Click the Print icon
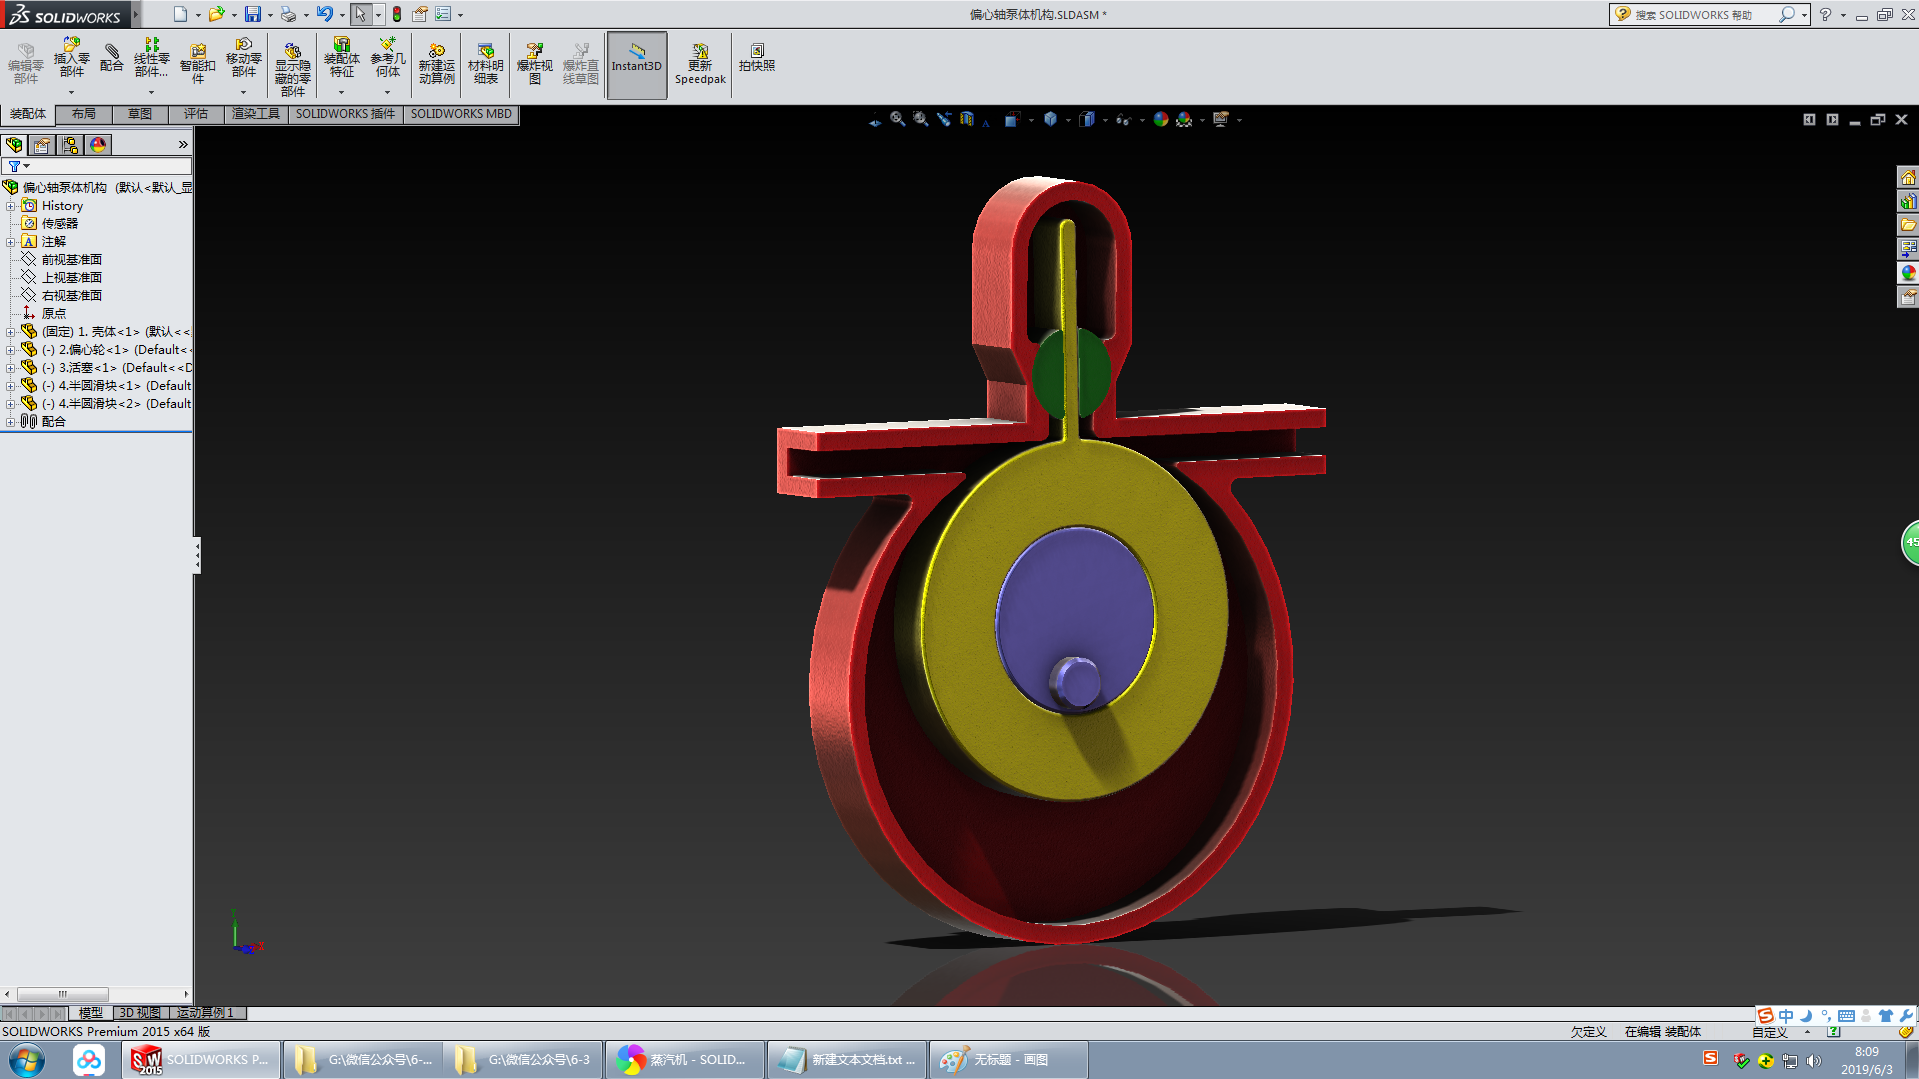Screen dimensions: 1919x1079 tap(288, 14)
